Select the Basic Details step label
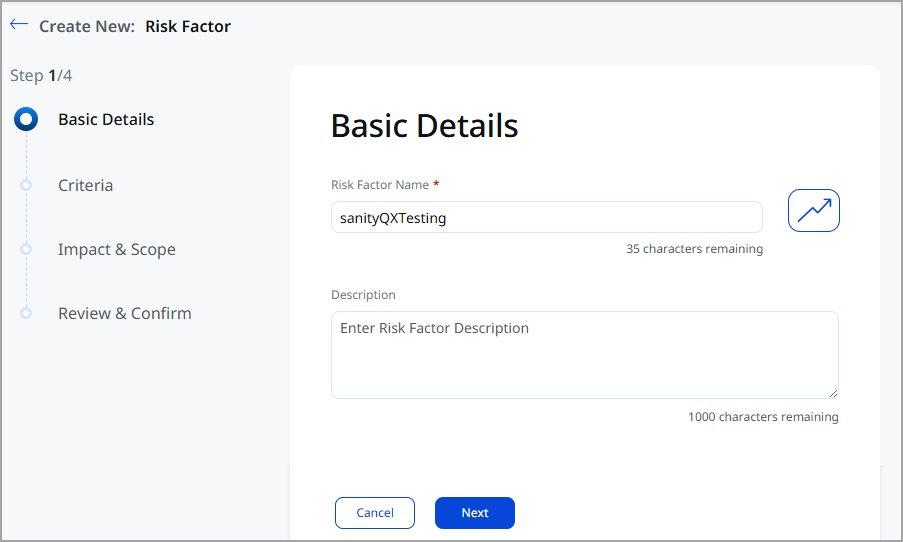903x542 pixels. click(x=106, y=120)
